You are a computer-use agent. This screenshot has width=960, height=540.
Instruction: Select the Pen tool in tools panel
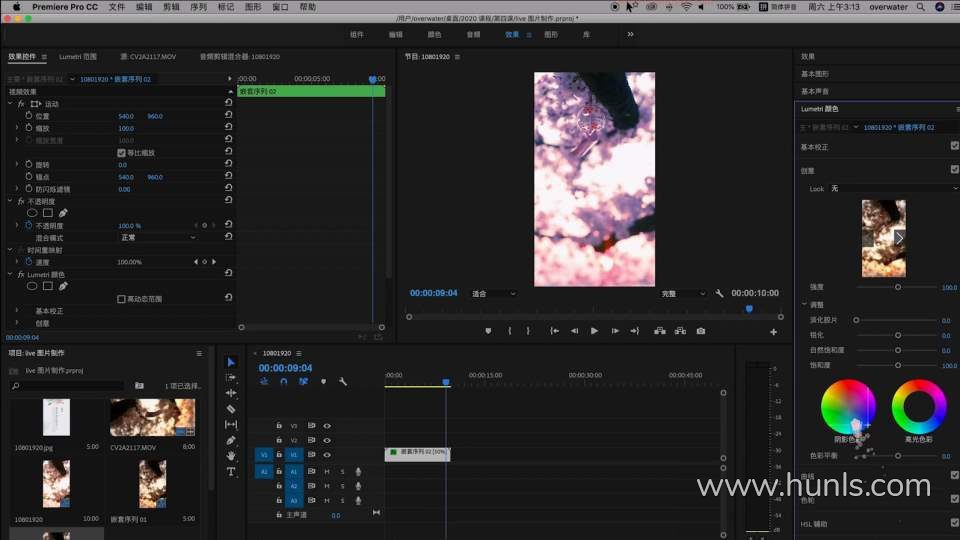231,440
